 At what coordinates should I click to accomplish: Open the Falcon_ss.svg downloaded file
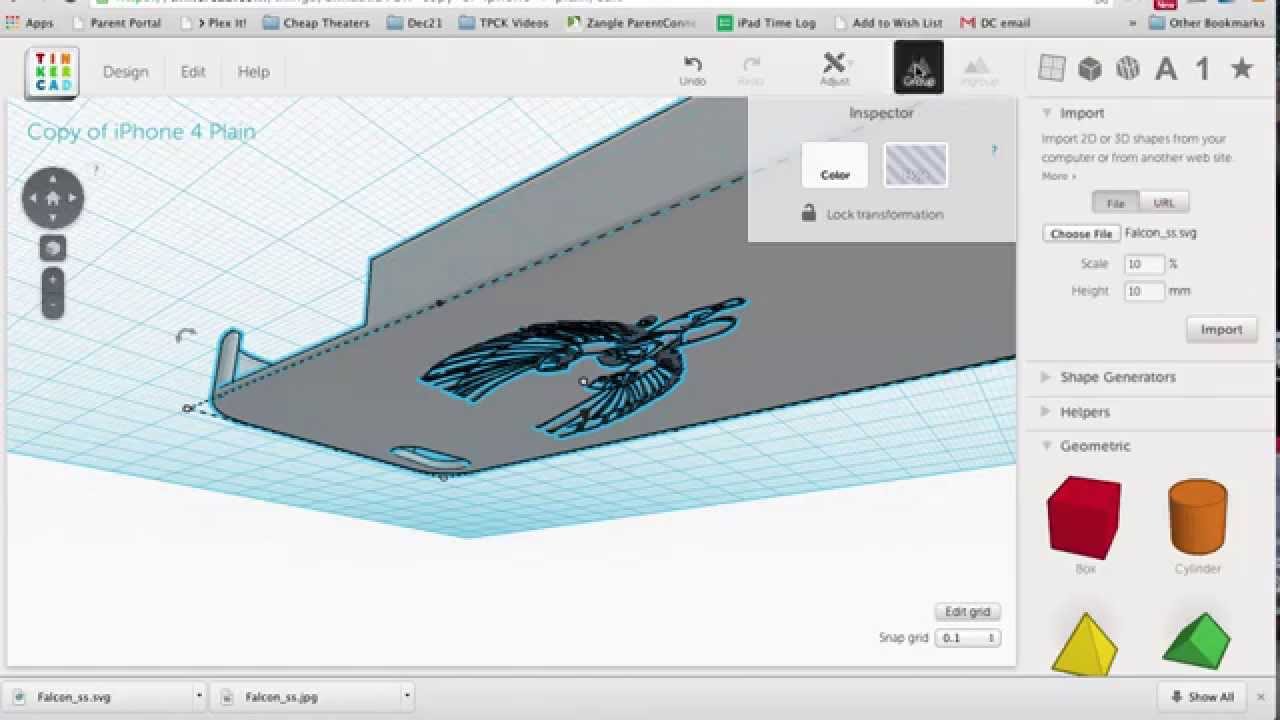coord(97,697)
